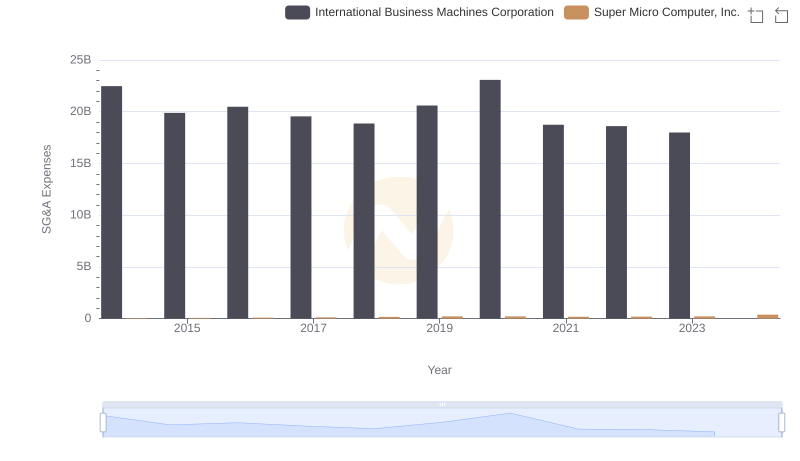This screenshot has height=461, width=800.
Task: Toggle Super Micro Computer, Inc. legend series
Action: [x=652, y=12]
